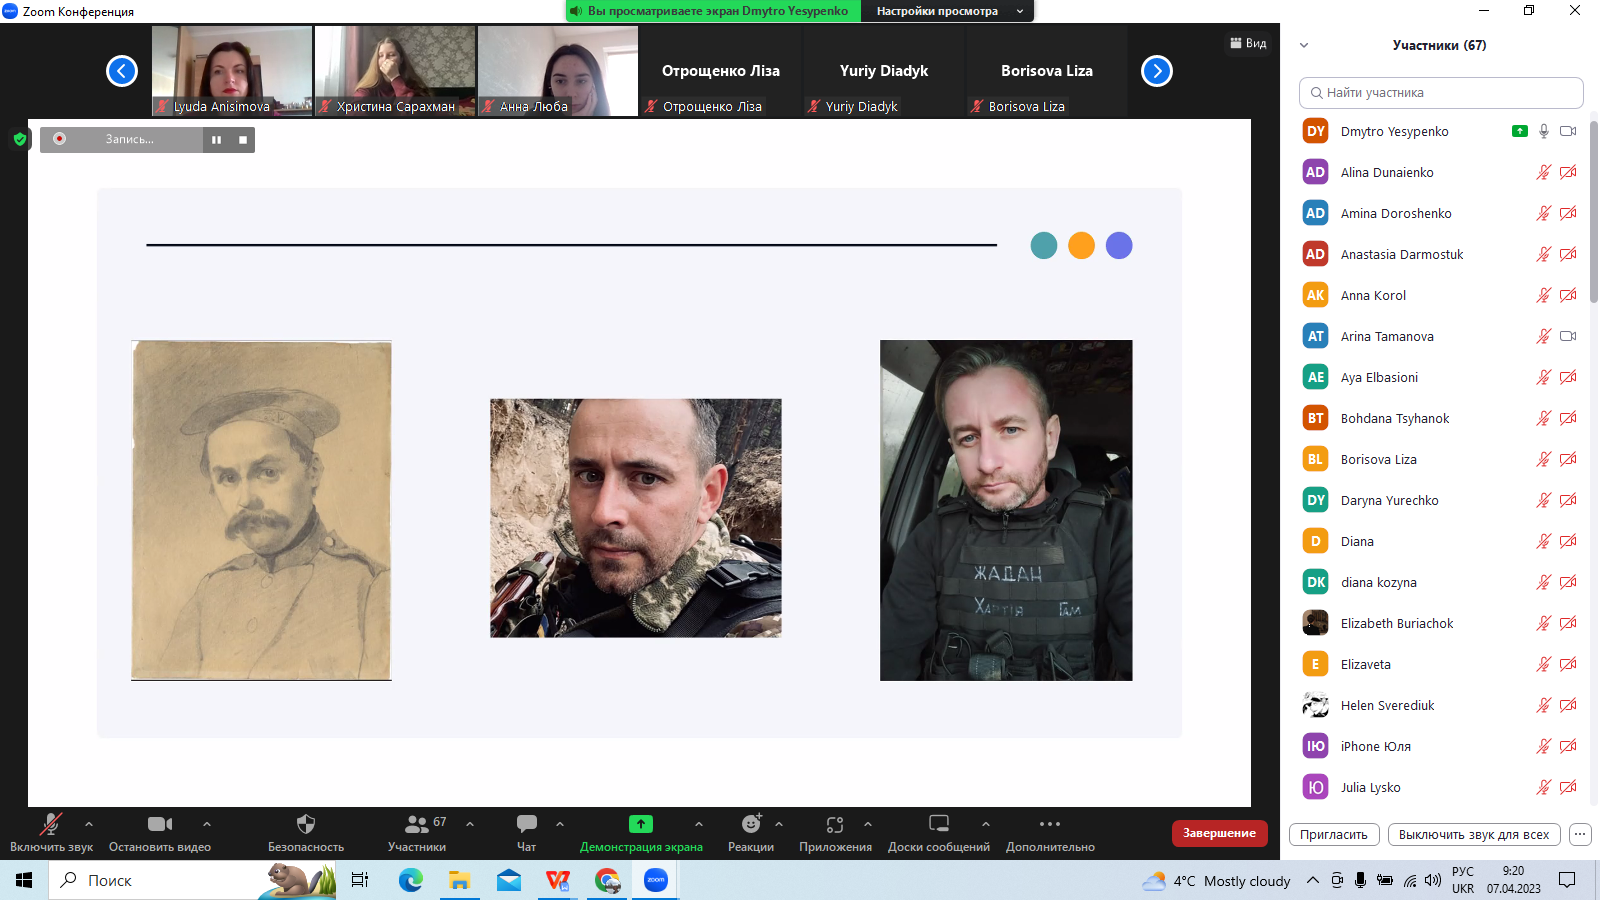This screenshot has height=900, width=1600.
Task: Open the More options ellipsis in toolbar
Action: tap(1049, 825)
